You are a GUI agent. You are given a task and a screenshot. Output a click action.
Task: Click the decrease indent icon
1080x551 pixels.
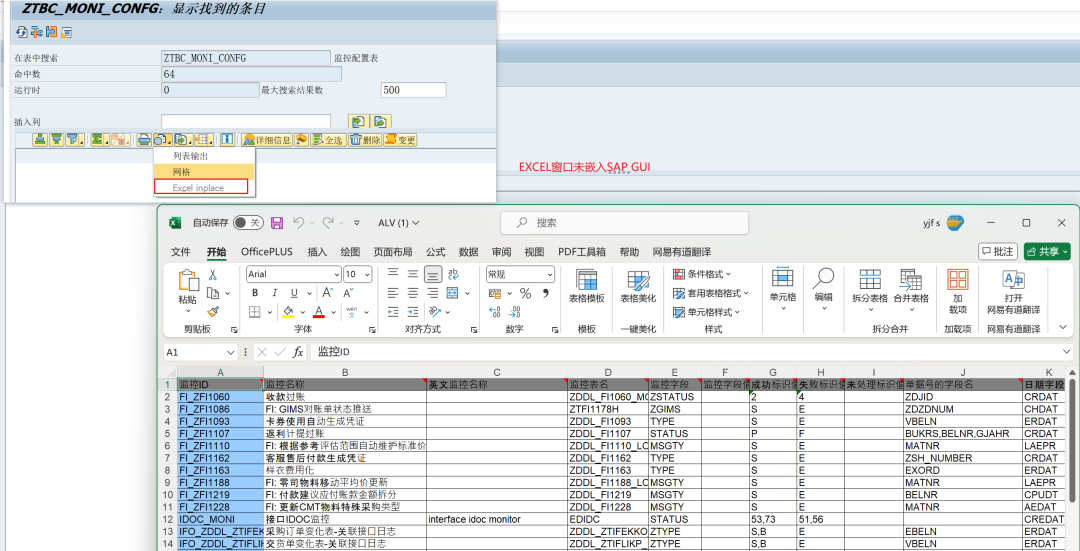(x=393, y=312)
